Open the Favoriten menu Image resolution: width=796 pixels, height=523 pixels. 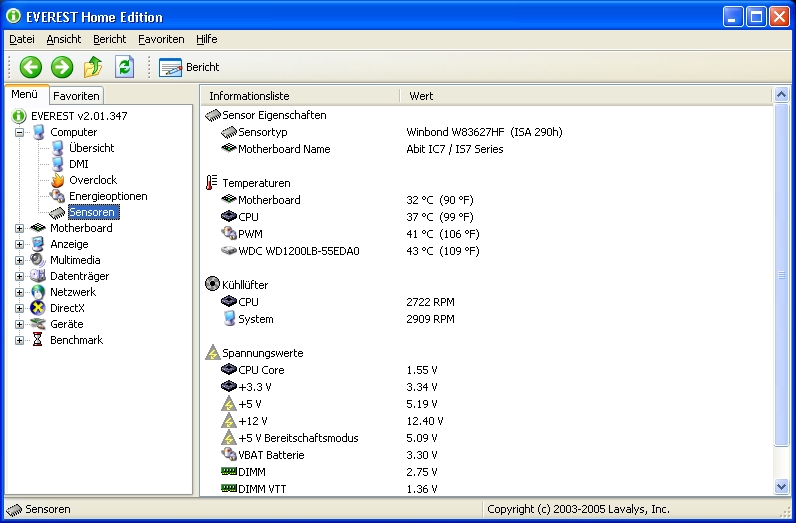click(161, 39)
